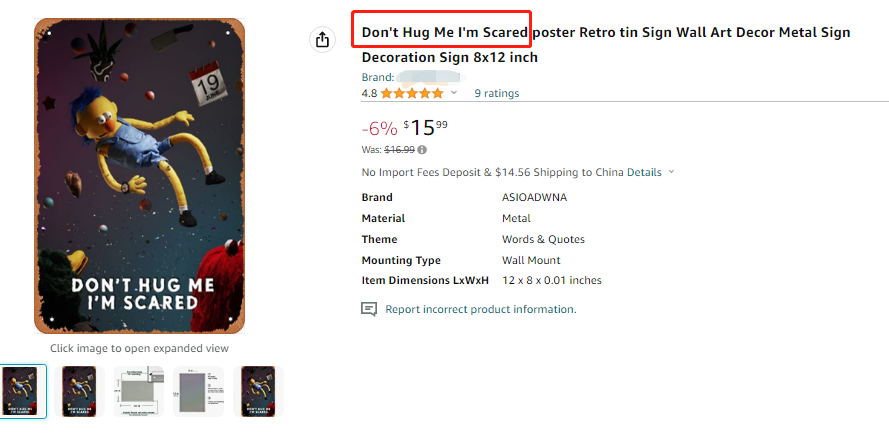Click the share icon beside product image
Image resolution: width=889 pixels, height=448 pixels.
322,40
